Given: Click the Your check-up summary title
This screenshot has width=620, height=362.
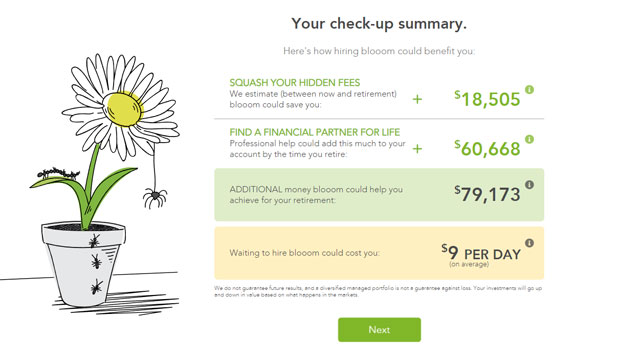Looking at the screenshot, I should [379, 24].
